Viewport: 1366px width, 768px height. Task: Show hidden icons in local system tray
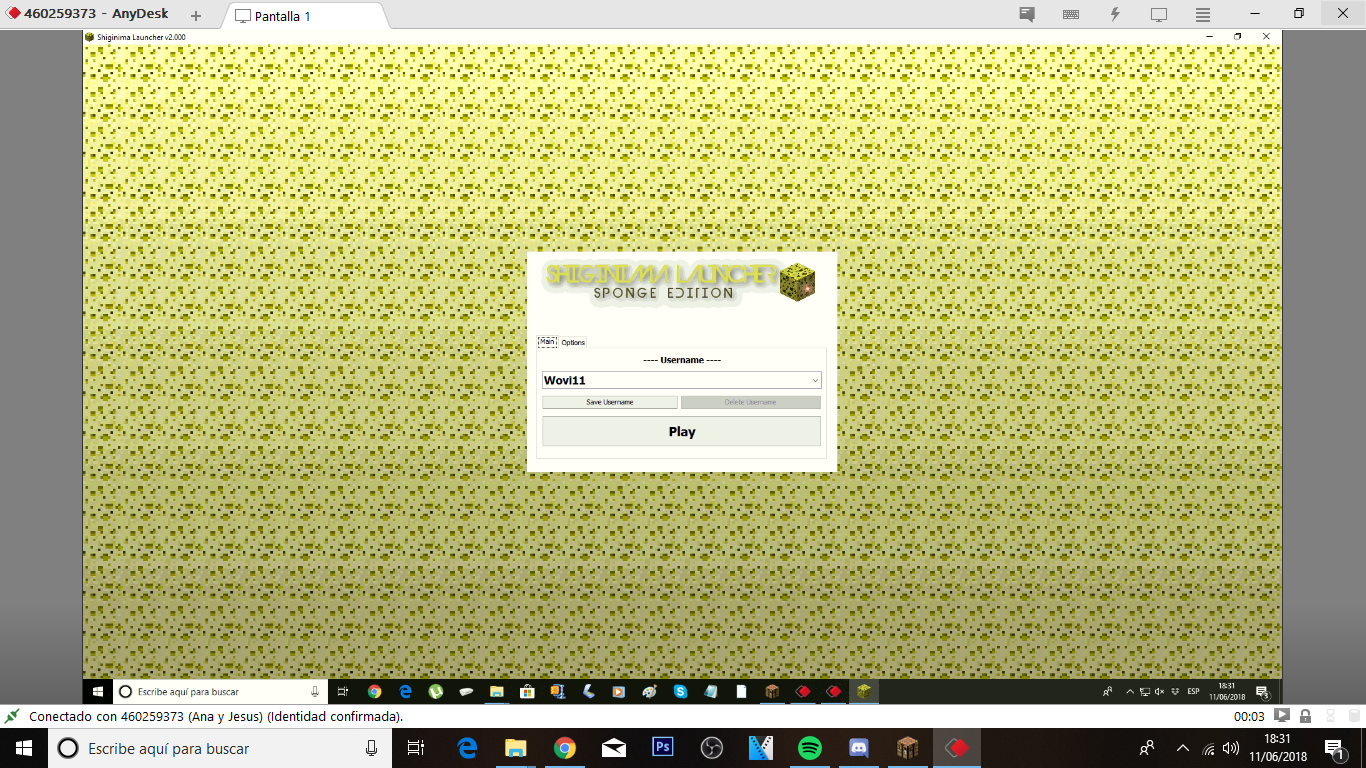click(x=1182, y=748)
